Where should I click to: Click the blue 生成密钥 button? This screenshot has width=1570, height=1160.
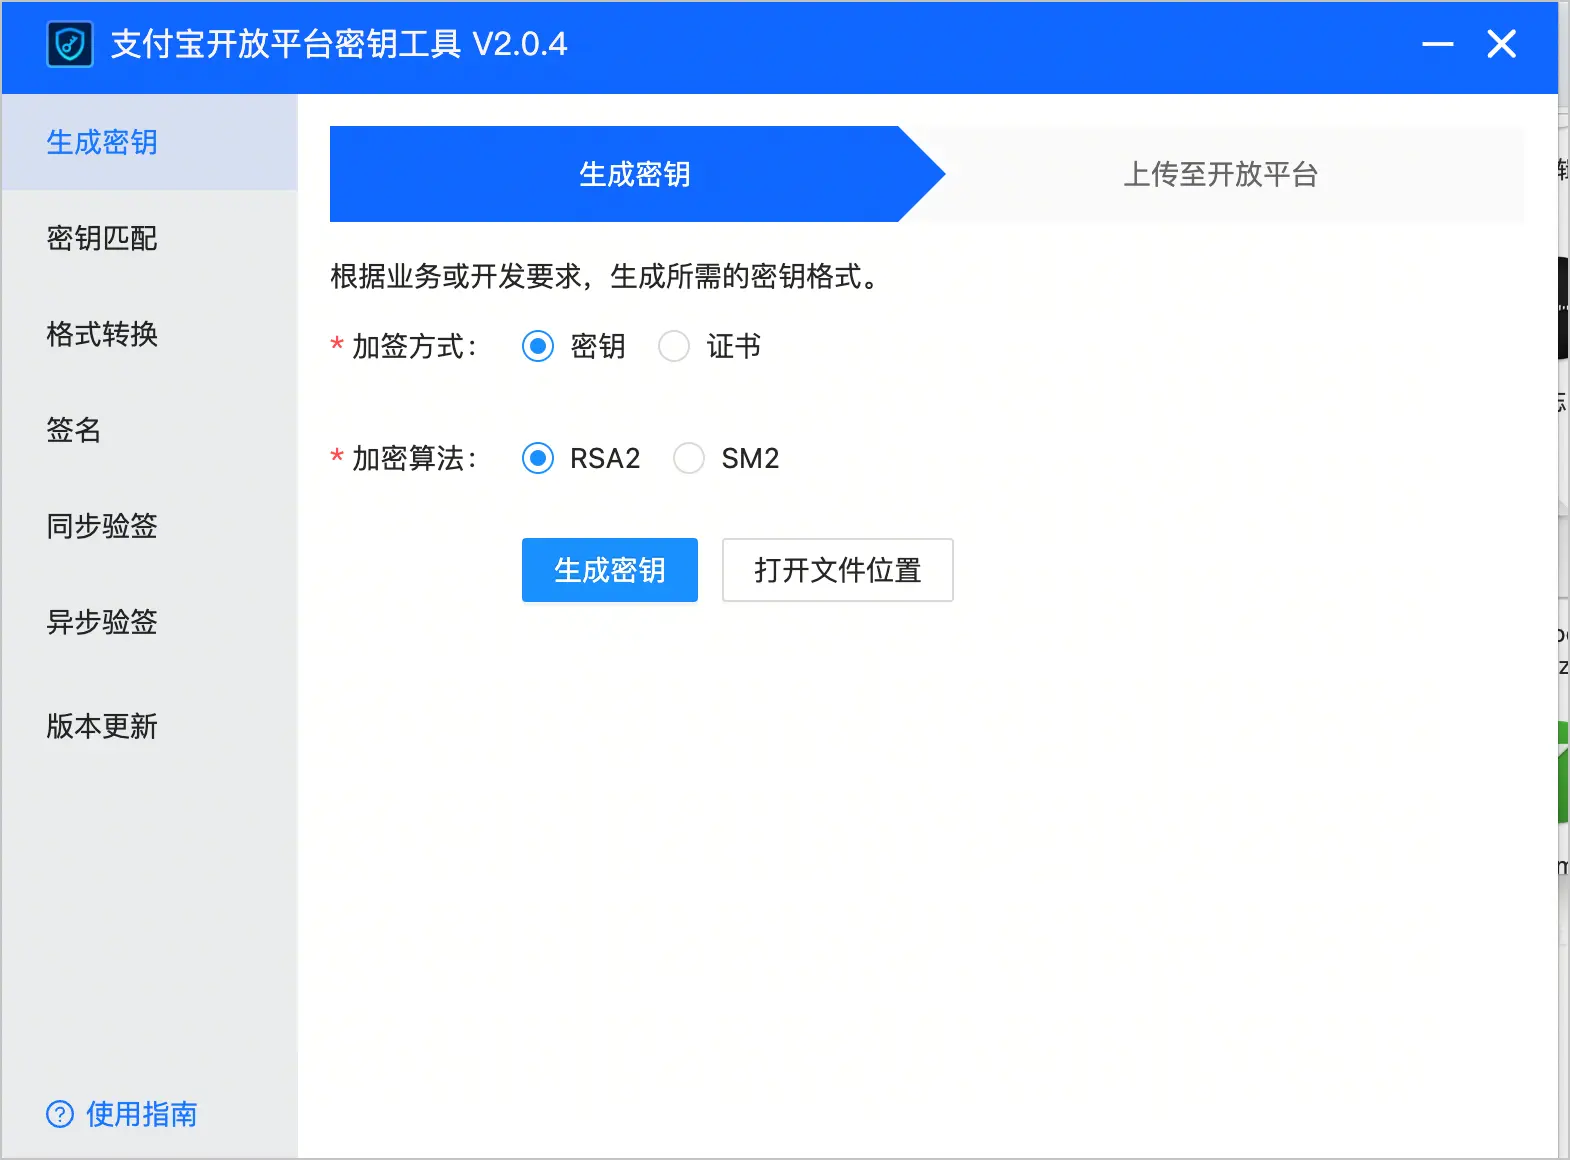click(610, 570)
